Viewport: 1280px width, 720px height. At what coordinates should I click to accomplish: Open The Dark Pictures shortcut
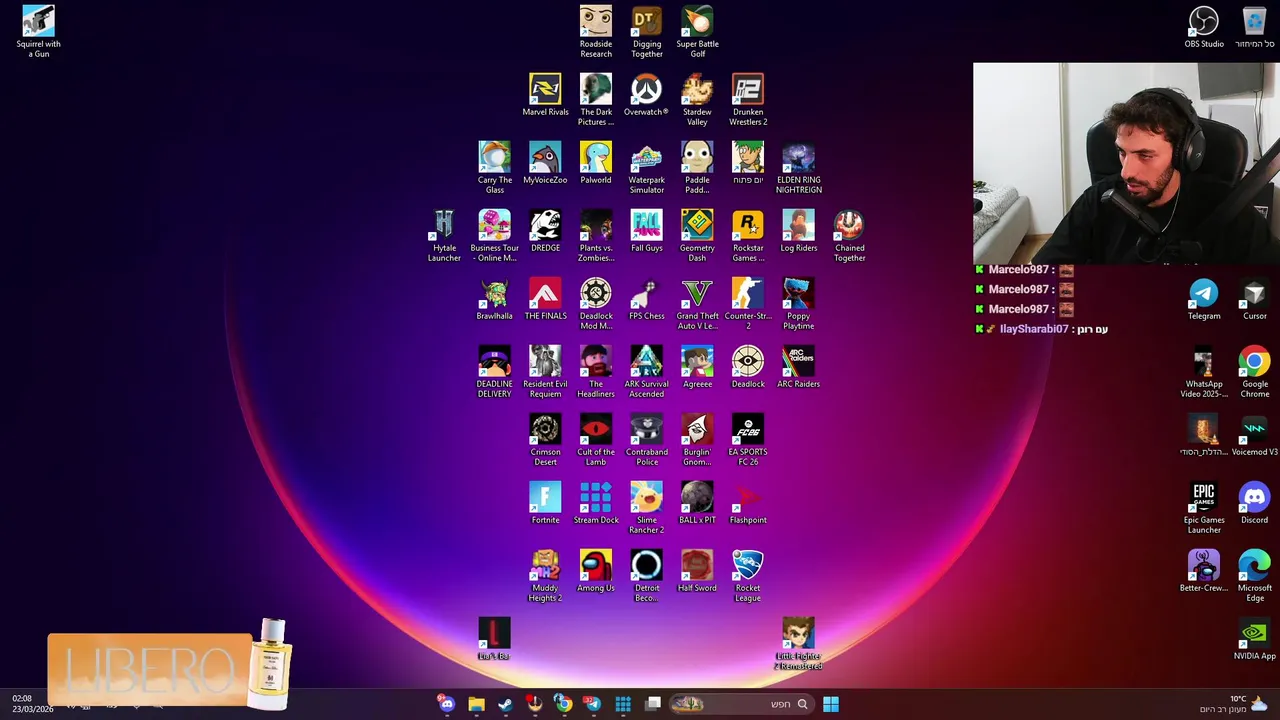(596, 99)
